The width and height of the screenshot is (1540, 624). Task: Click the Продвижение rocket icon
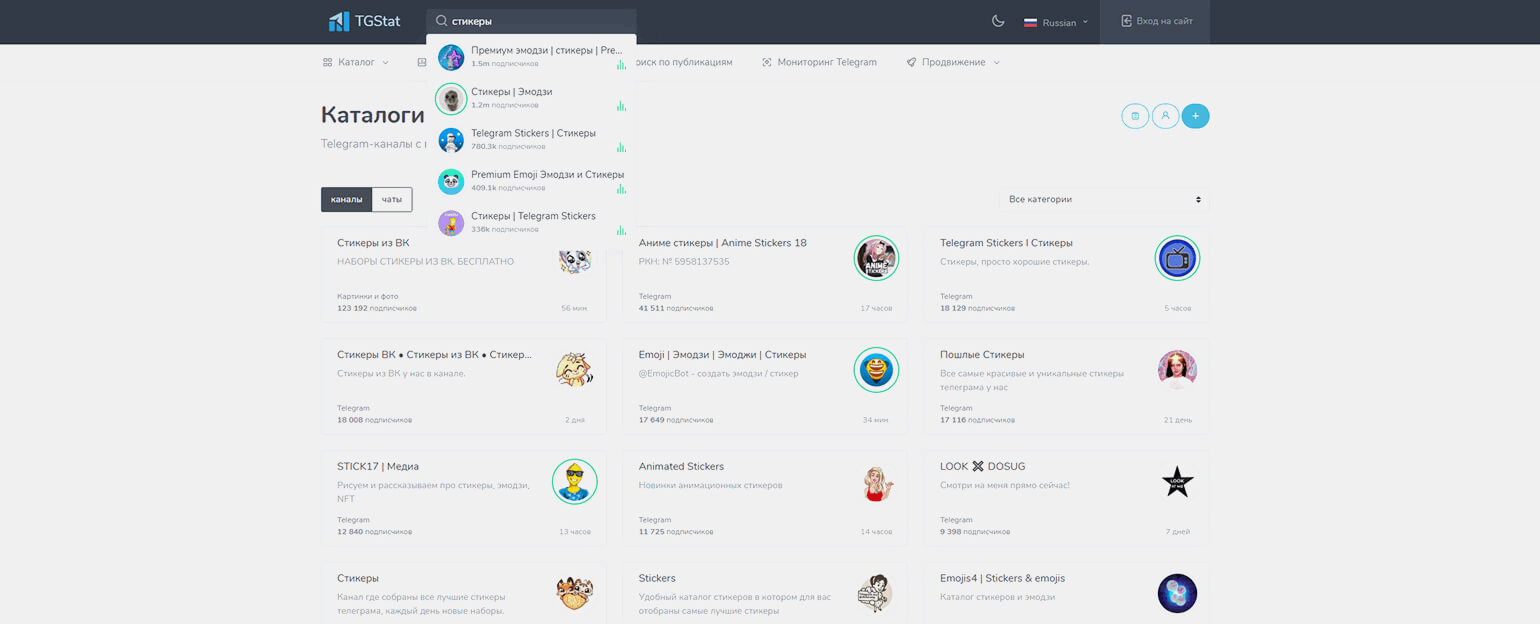click(x=911, y=62)
